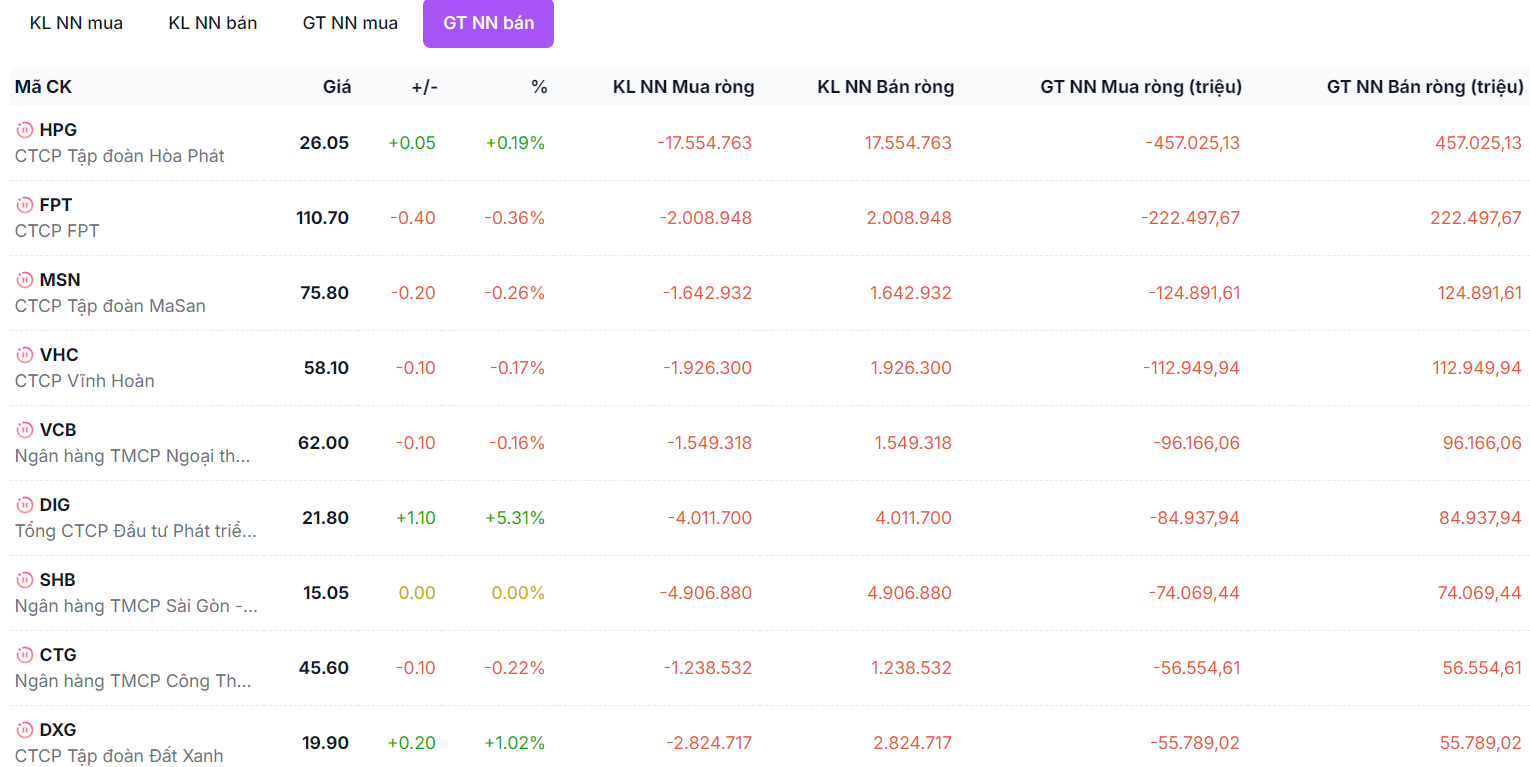Sort by the Giá column header
This screenshot has height=767, width=1530.
[x=337, y=87]
